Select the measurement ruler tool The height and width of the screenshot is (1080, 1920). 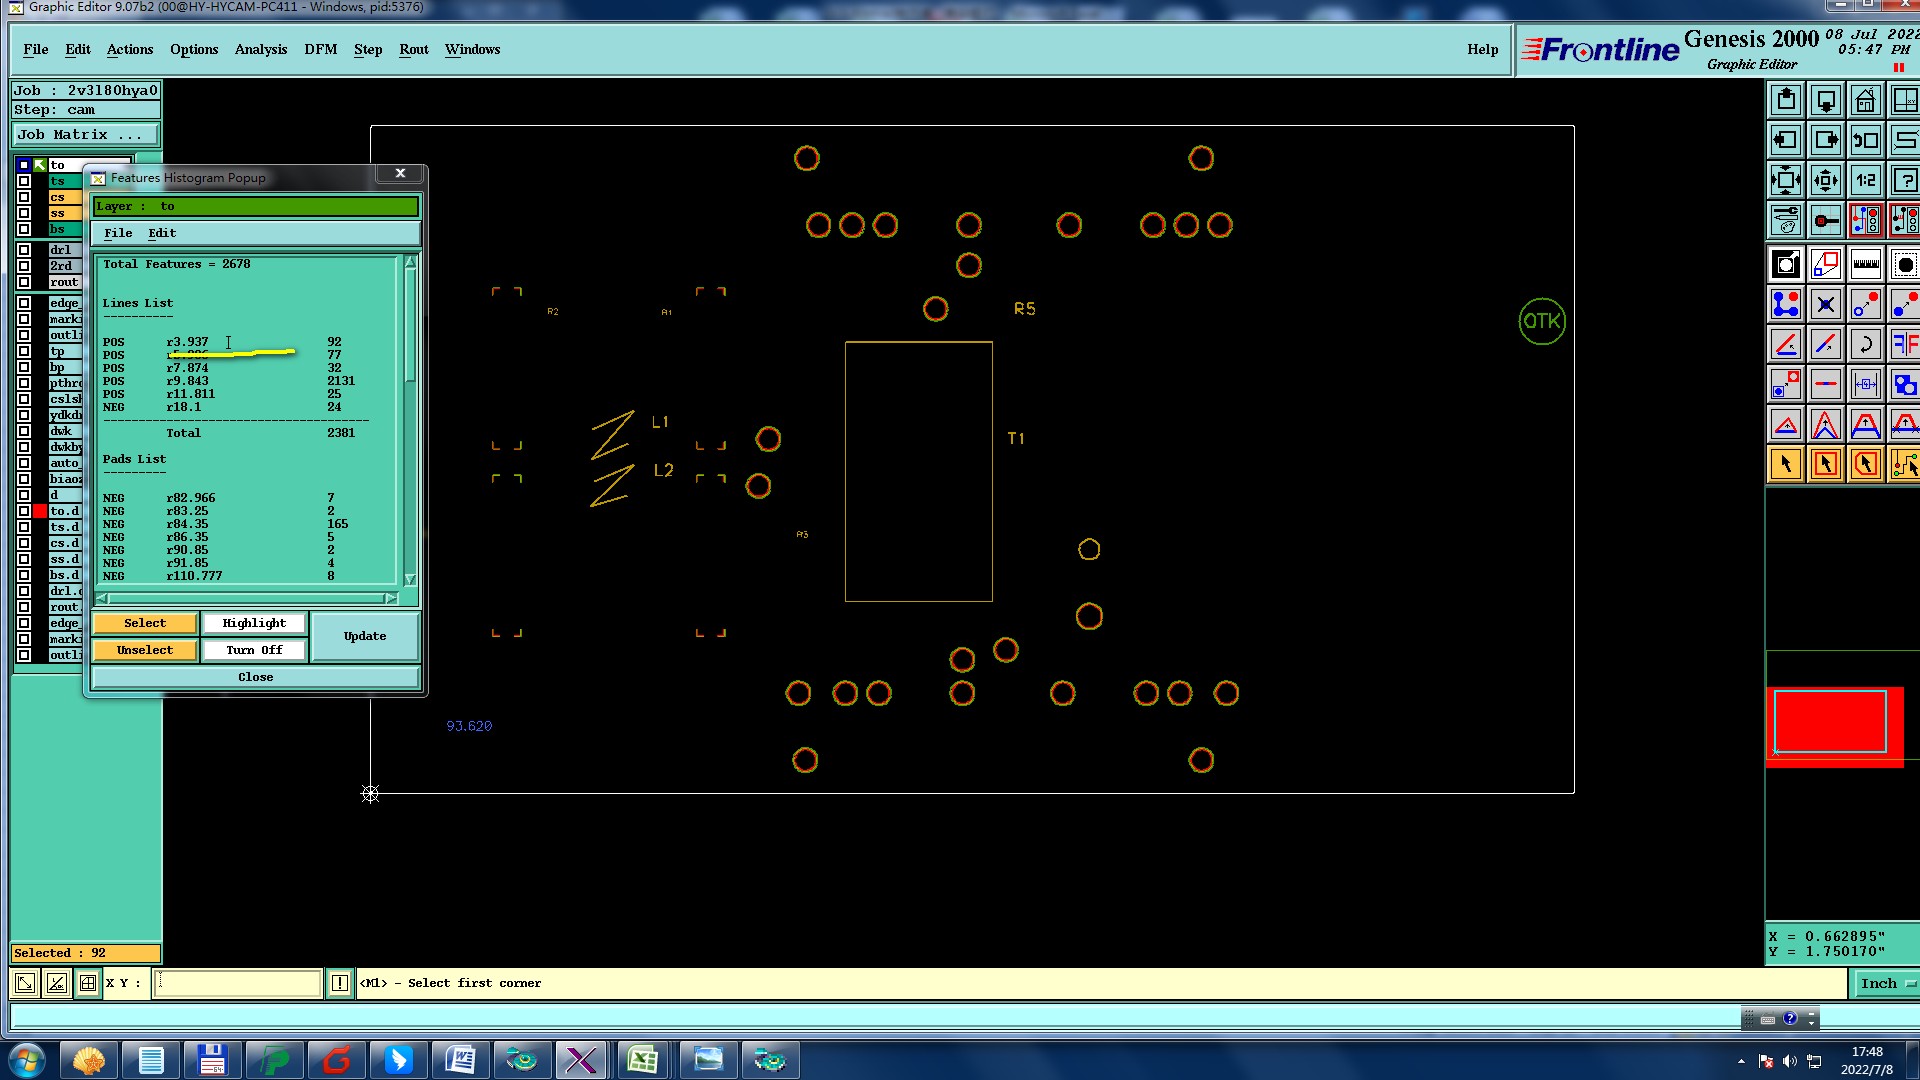[x=1865, y=265]
